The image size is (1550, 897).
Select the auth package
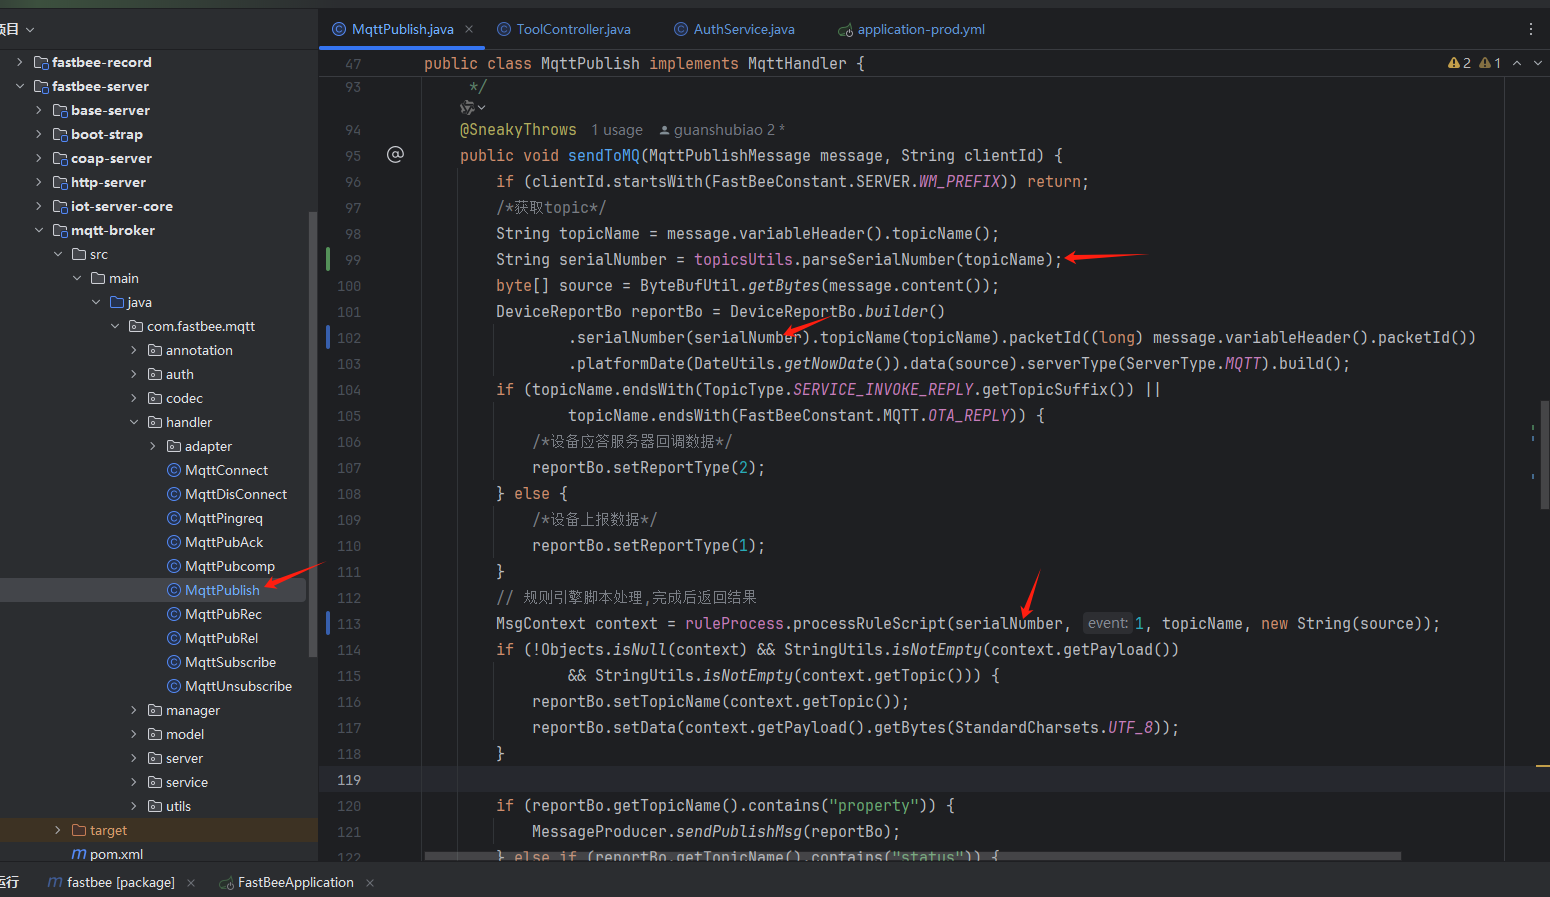(x=171, y=374)
